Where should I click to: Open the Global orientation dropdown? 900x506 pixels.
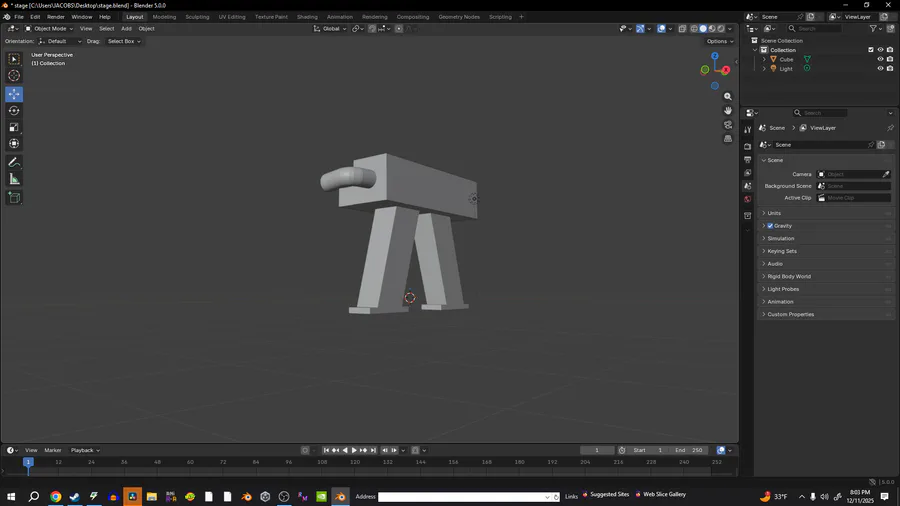(x=330, y=29)
